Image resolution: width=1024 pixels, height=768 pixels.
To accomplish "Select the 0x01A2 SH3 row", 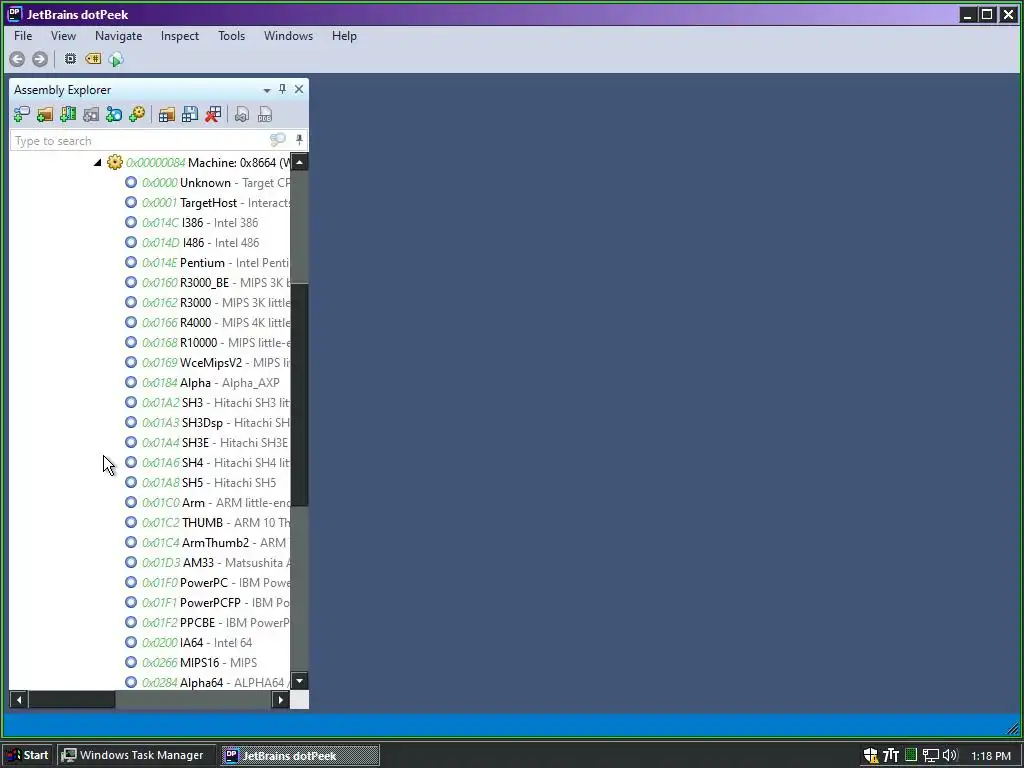I will 208,403.
